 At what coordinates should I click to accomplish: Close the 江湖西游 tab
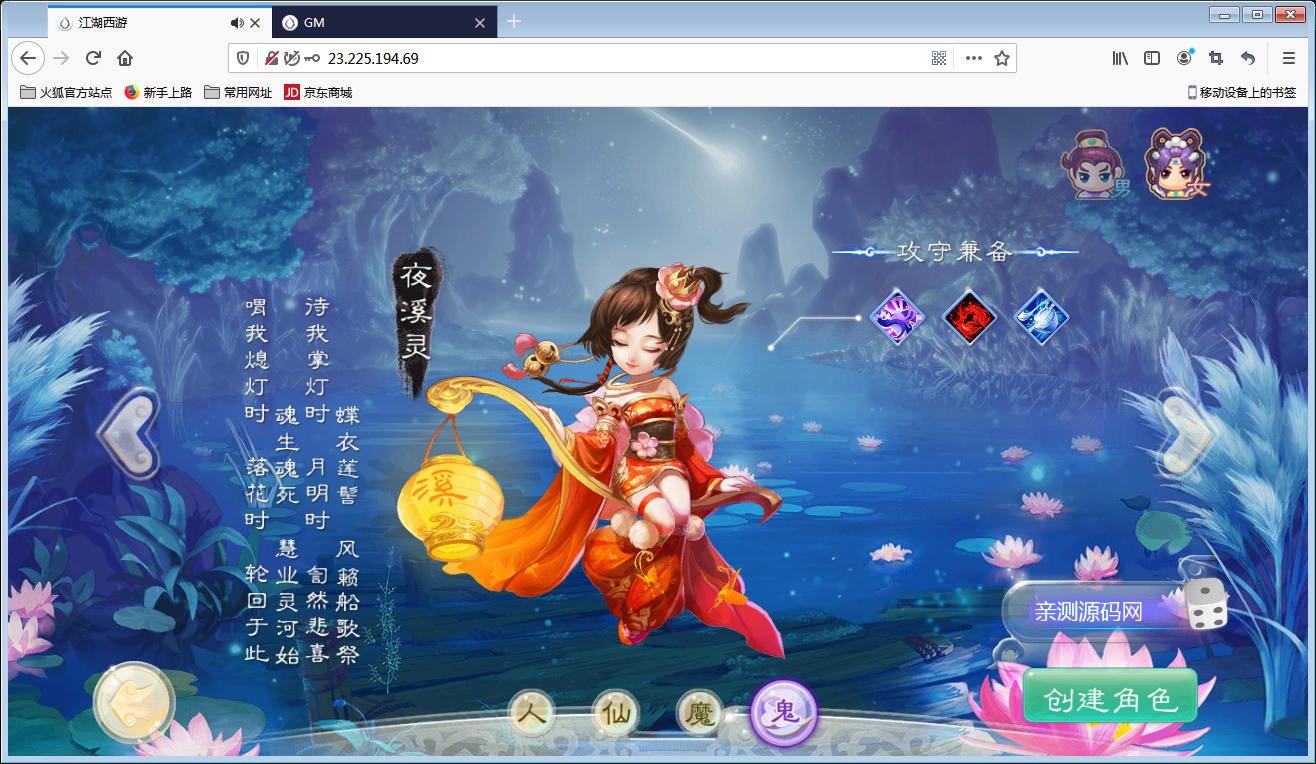255,22
